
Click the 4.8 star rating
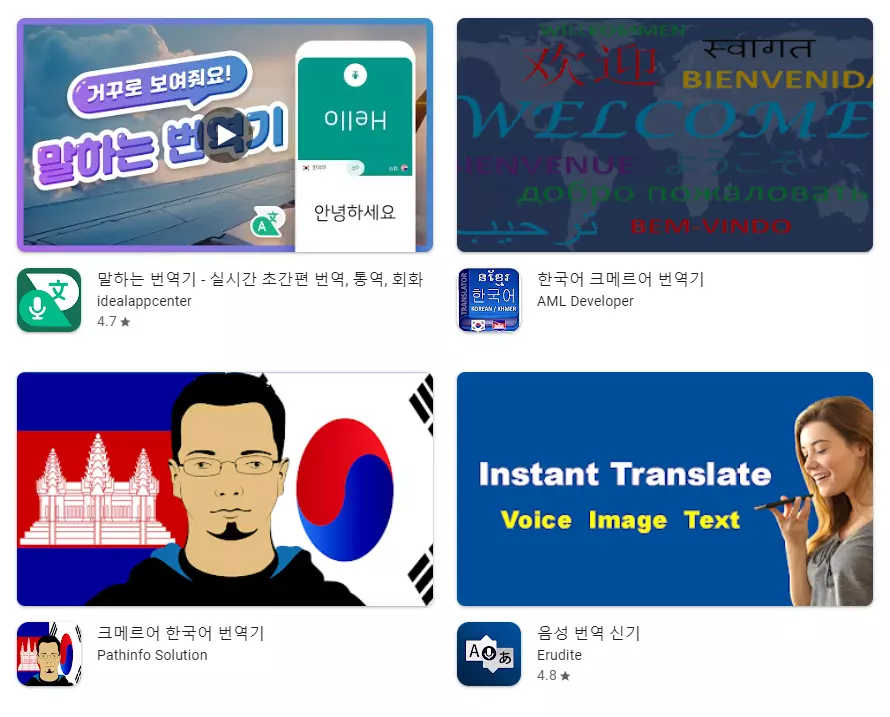pos(553,676)
